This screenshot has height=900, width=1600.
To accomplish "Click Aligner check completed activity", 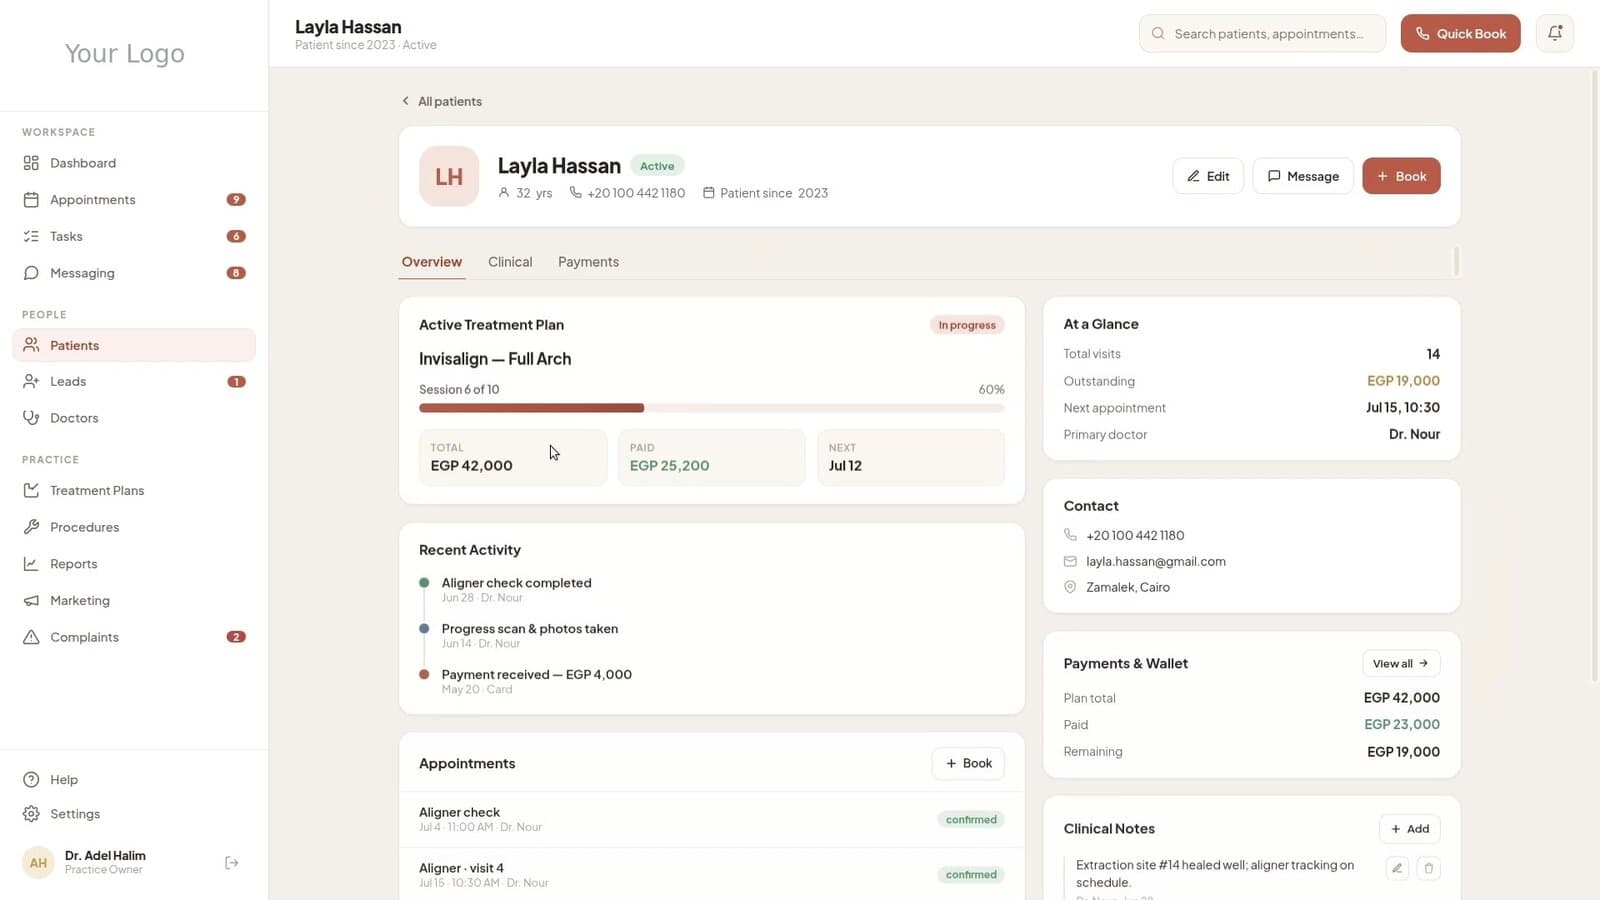I will (516, 583).
